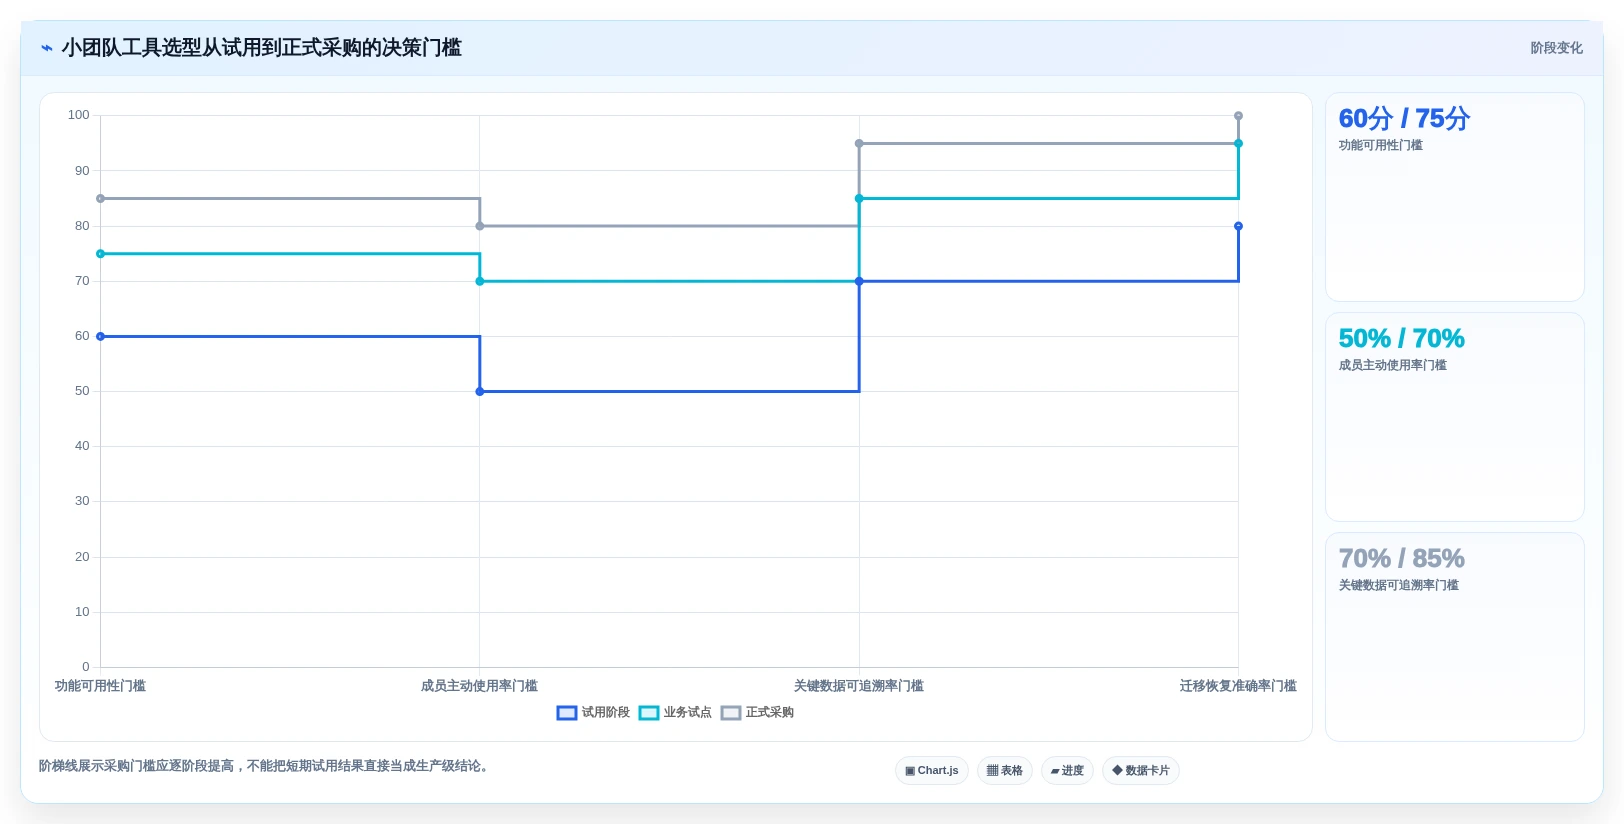Screen dimensions: 1624x824
Task: Toggle the 业务试点 legend entry
Action: point(675,713)
